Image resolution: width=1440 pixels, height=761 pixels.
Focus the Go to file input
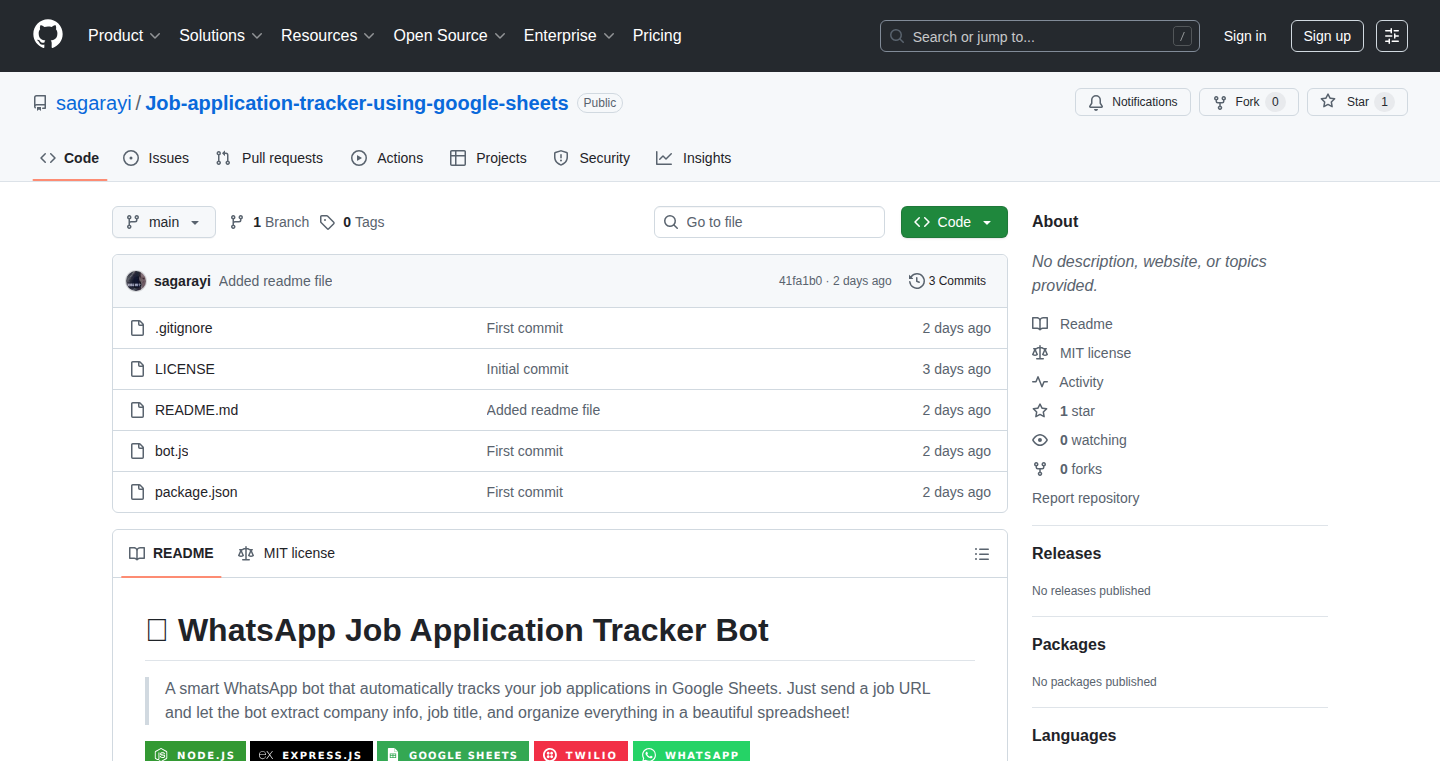pyautogui.click(x=770, y=222)
